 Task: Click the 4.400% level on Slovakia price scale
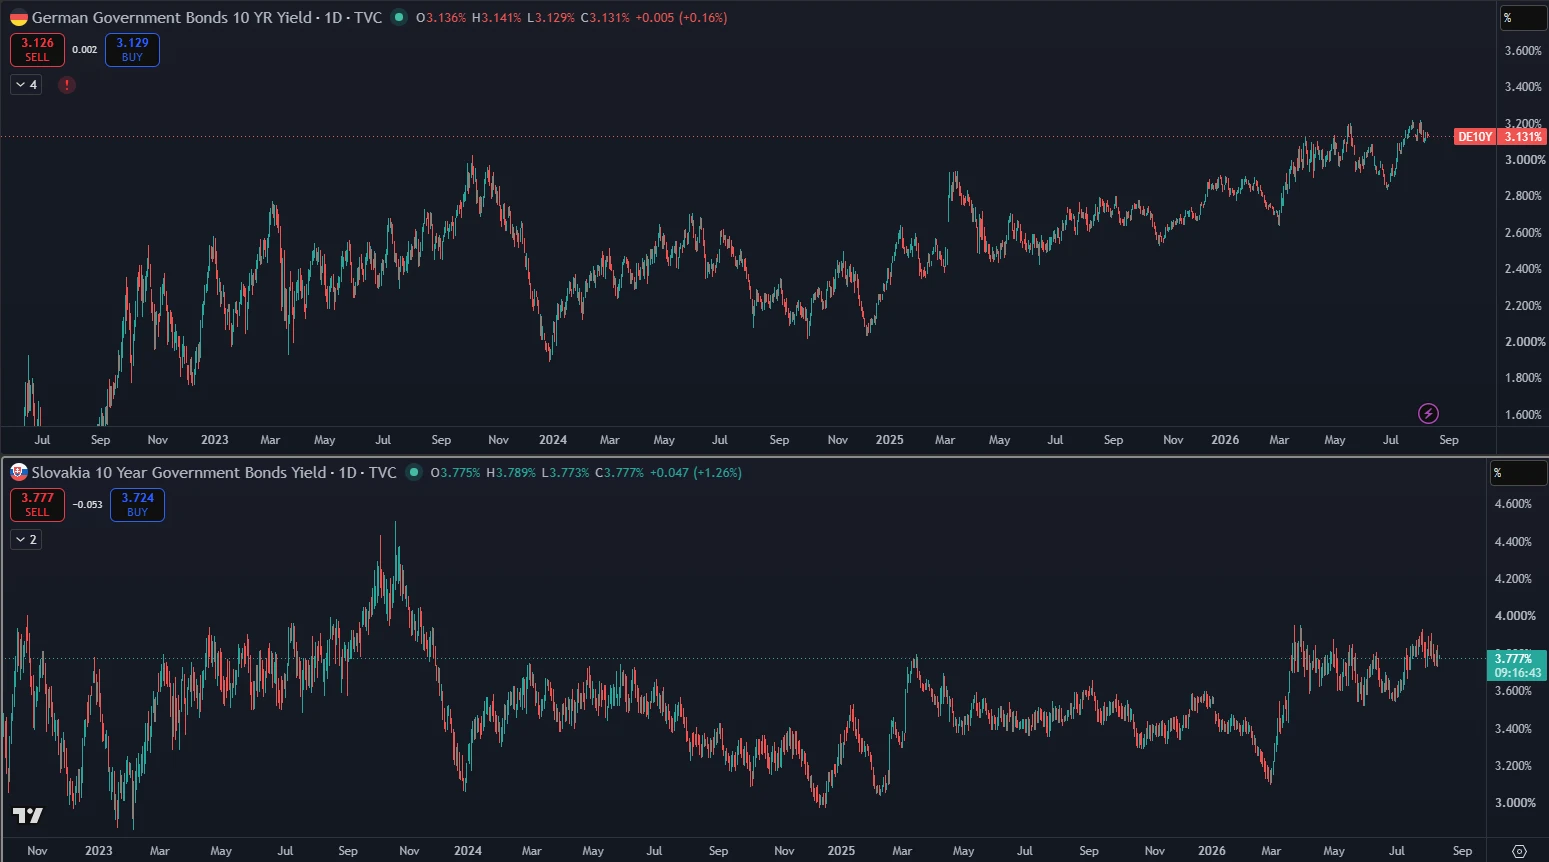[x=1513, y=542]
